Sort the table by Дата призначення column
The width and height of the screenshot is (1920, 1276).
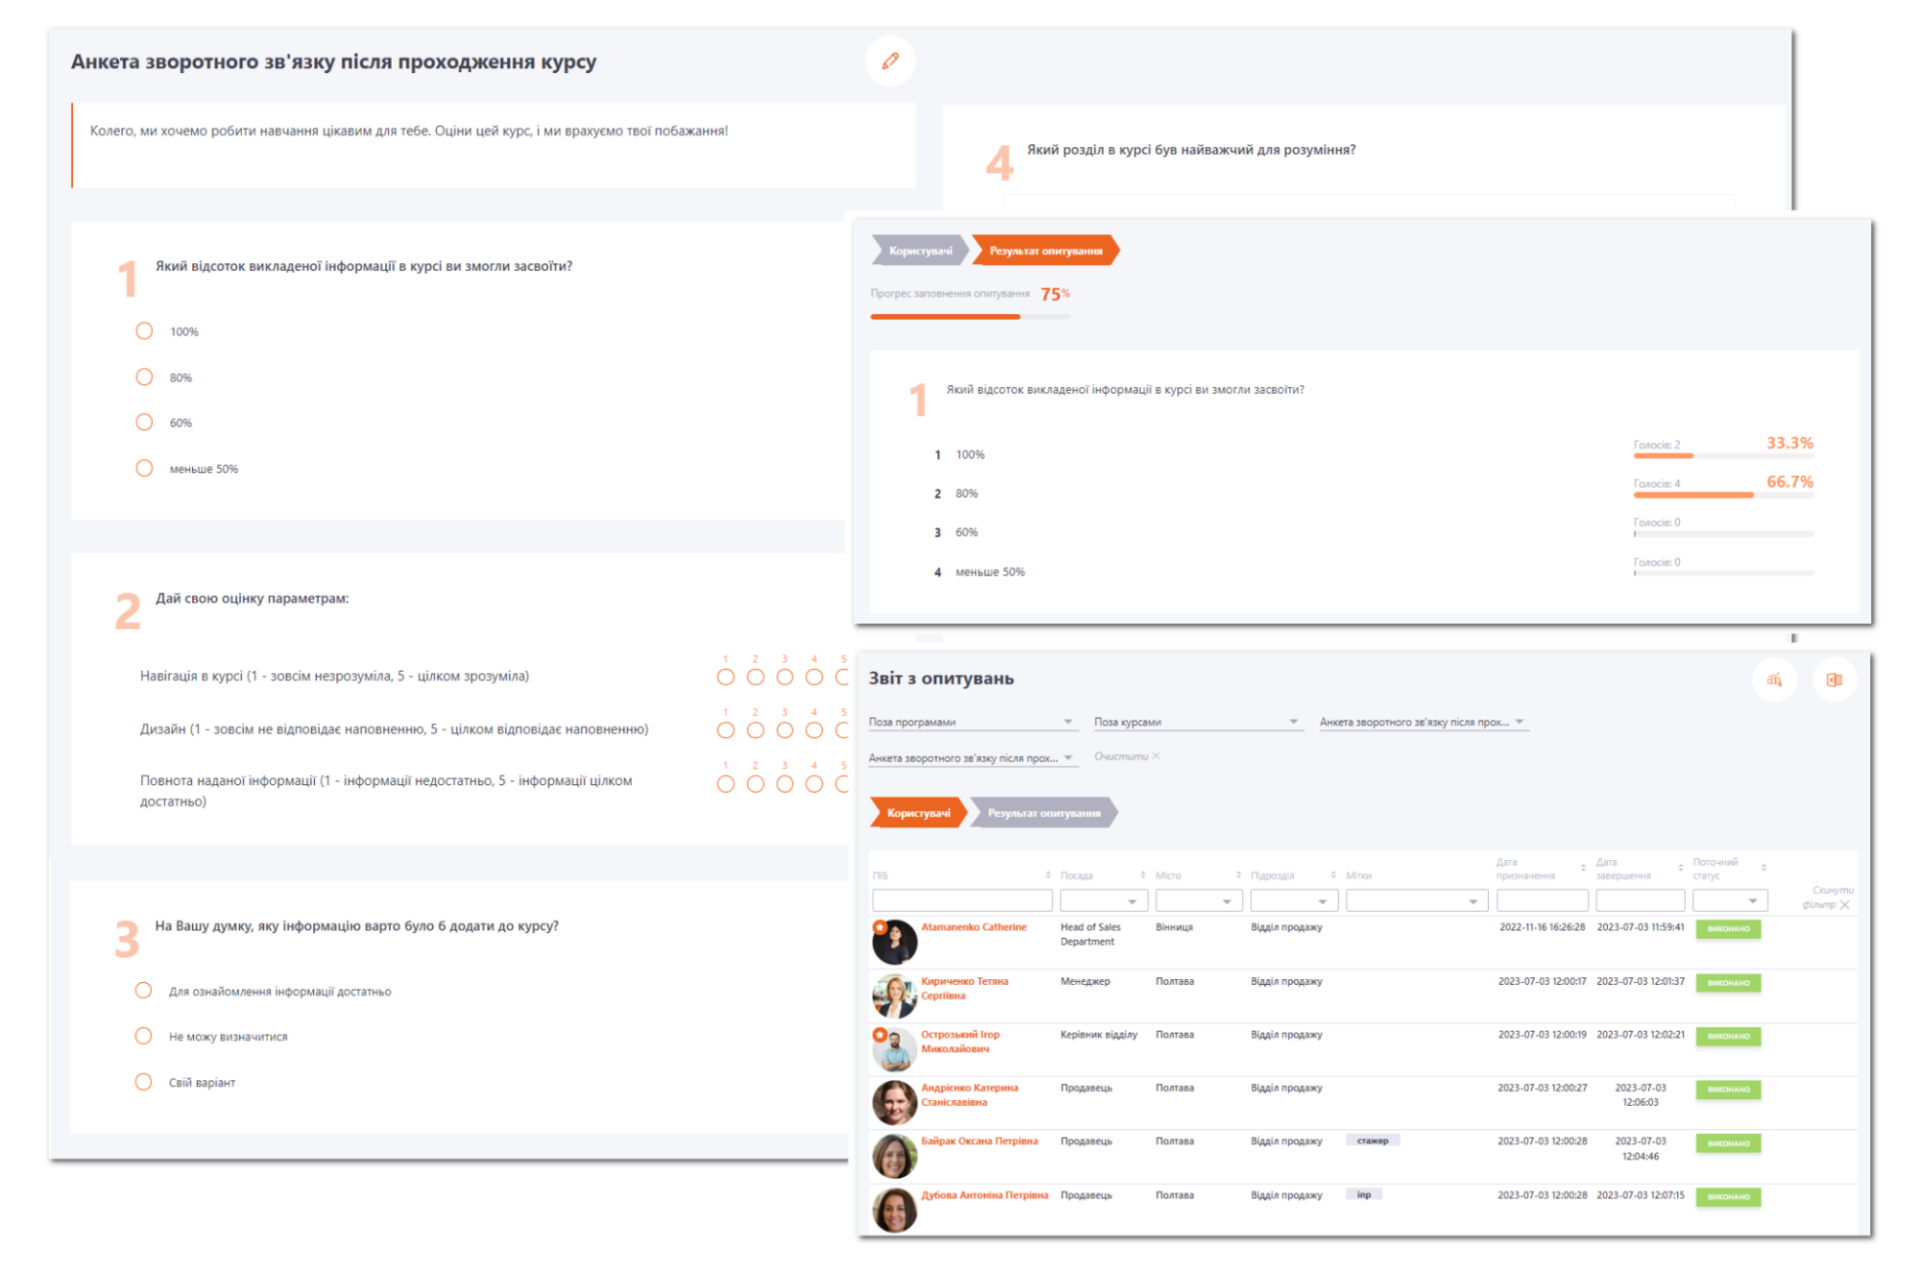pyautogui.click(x=1582, y=868)
